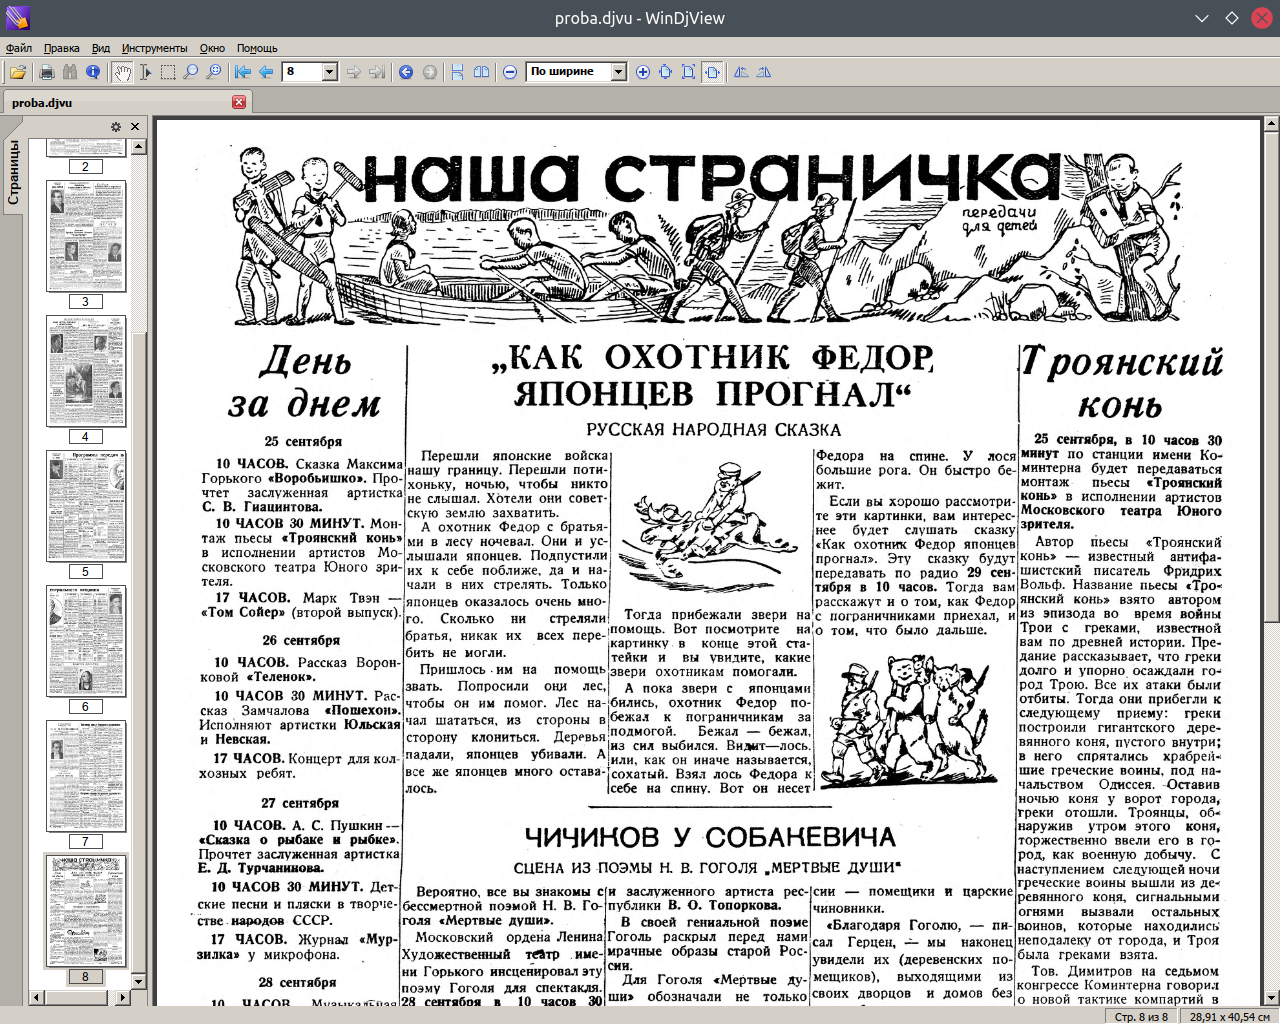This screenshot has height=1024, width=1280.
Task: Fit the page to window
Action: 688,72
